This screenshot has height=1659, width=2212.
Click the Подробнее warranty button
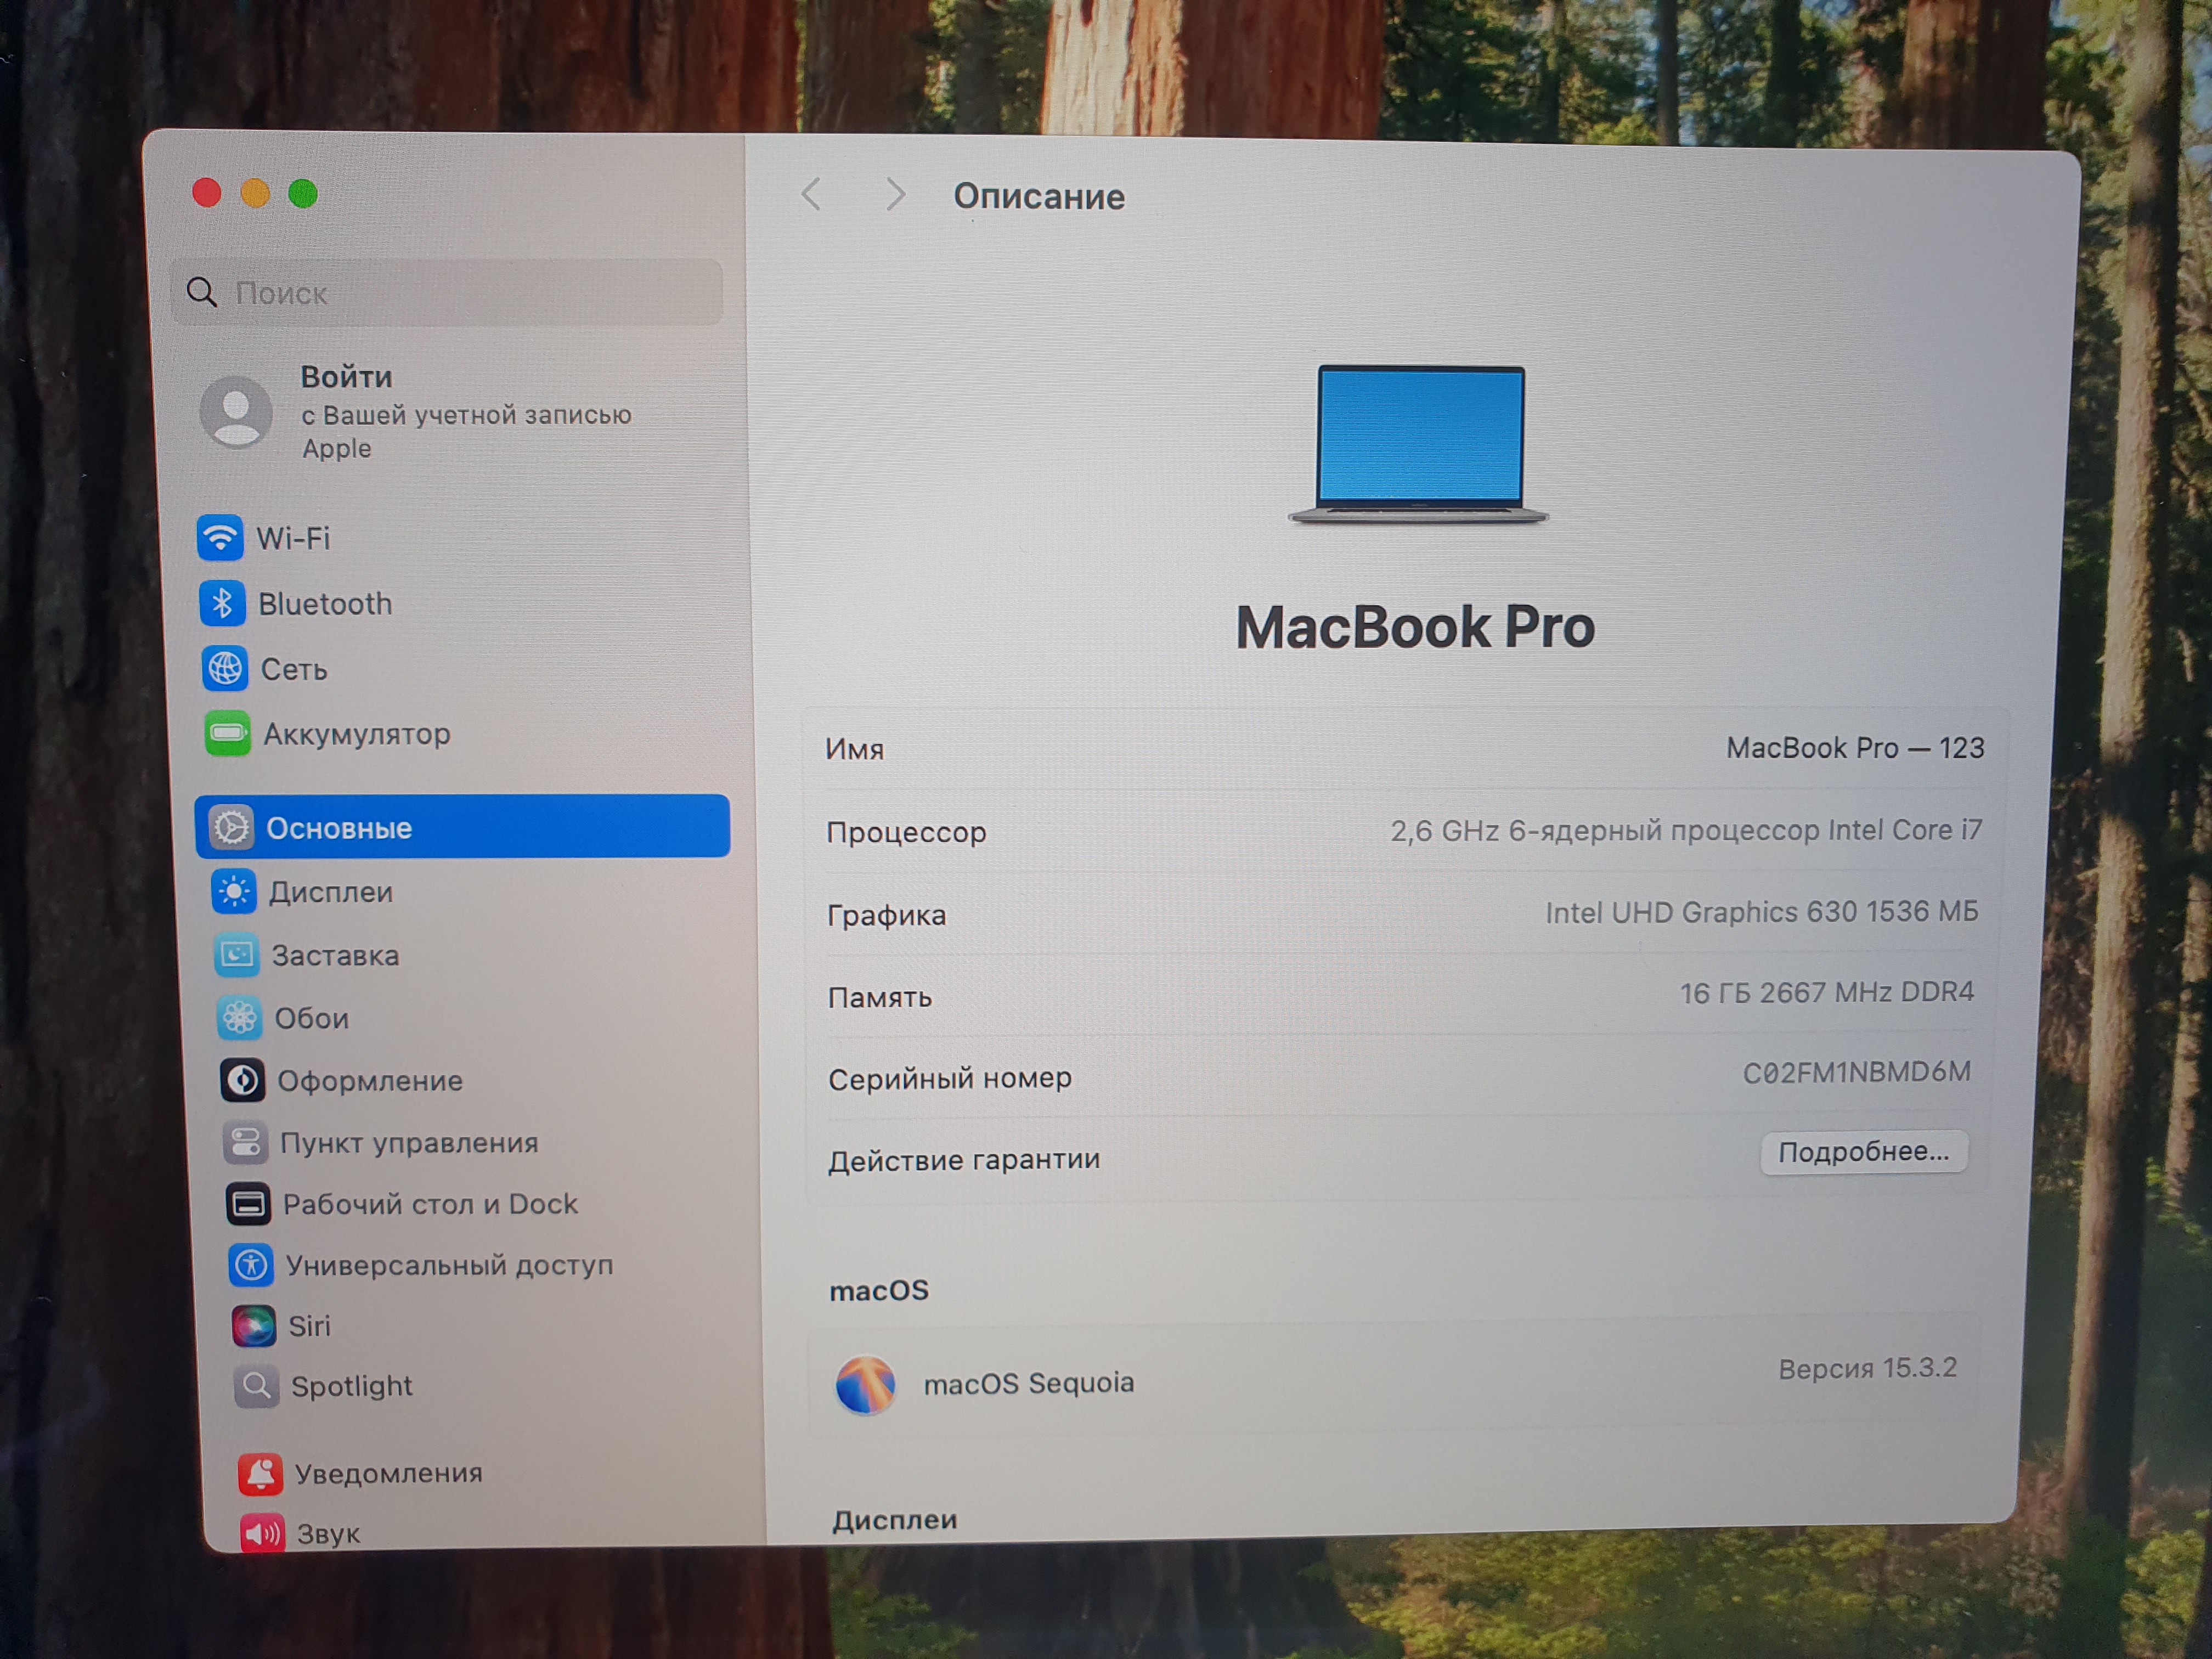(1862, 1152)
